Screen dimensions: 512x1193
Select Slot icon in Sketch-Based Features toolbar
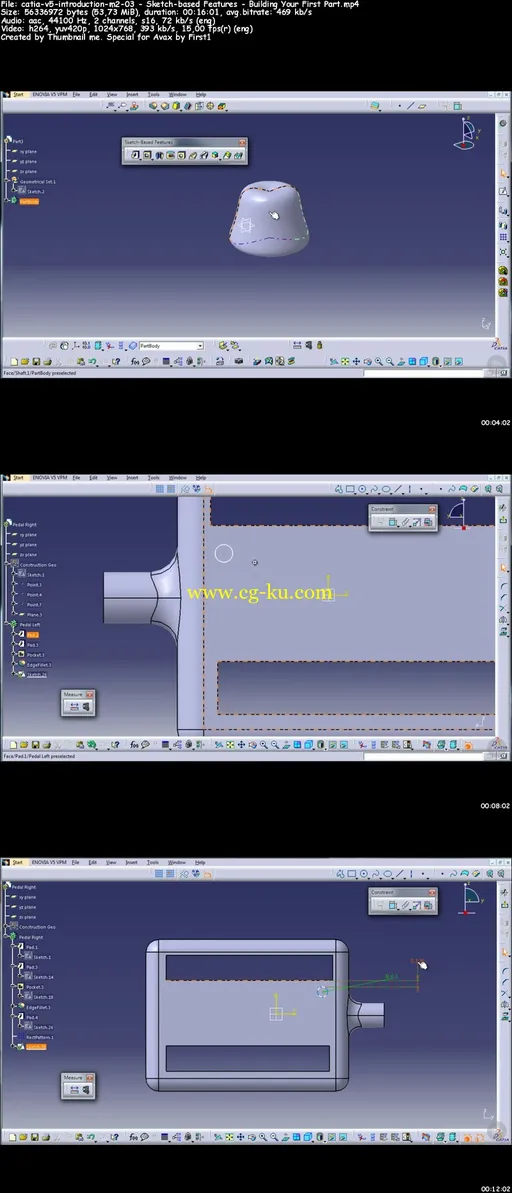(204, 155)
